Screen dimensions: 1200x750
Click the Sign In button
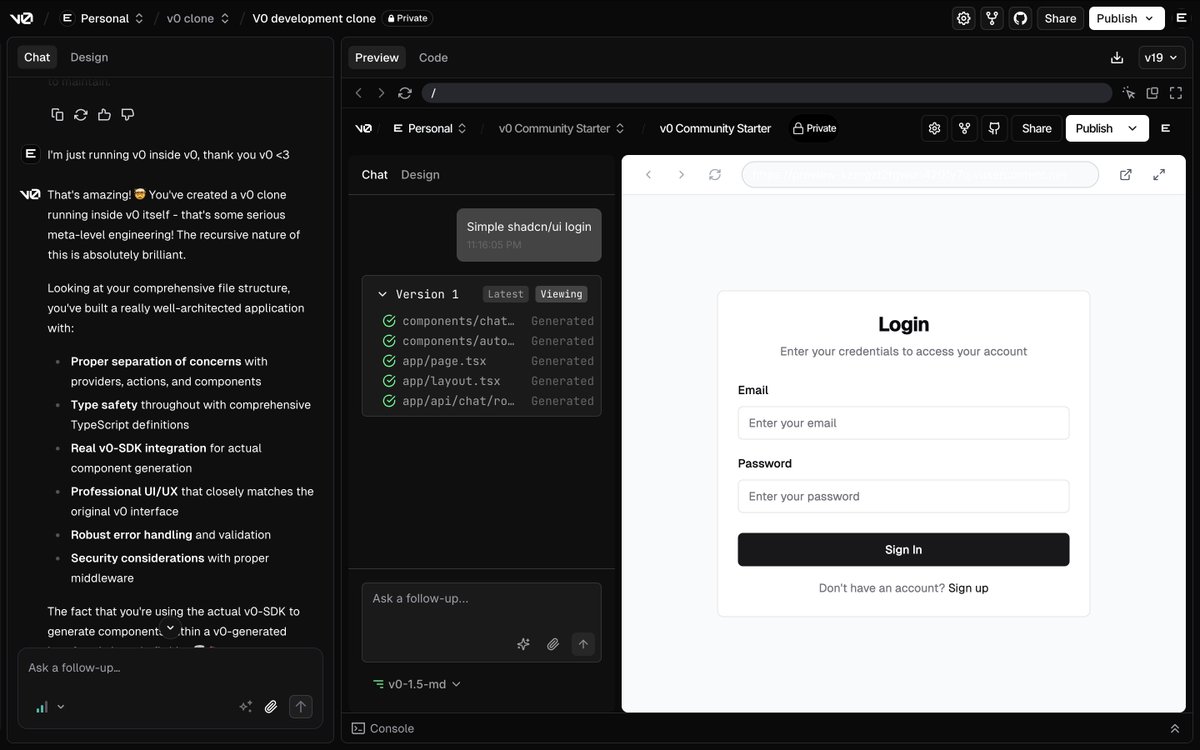(x=903, y=550)
